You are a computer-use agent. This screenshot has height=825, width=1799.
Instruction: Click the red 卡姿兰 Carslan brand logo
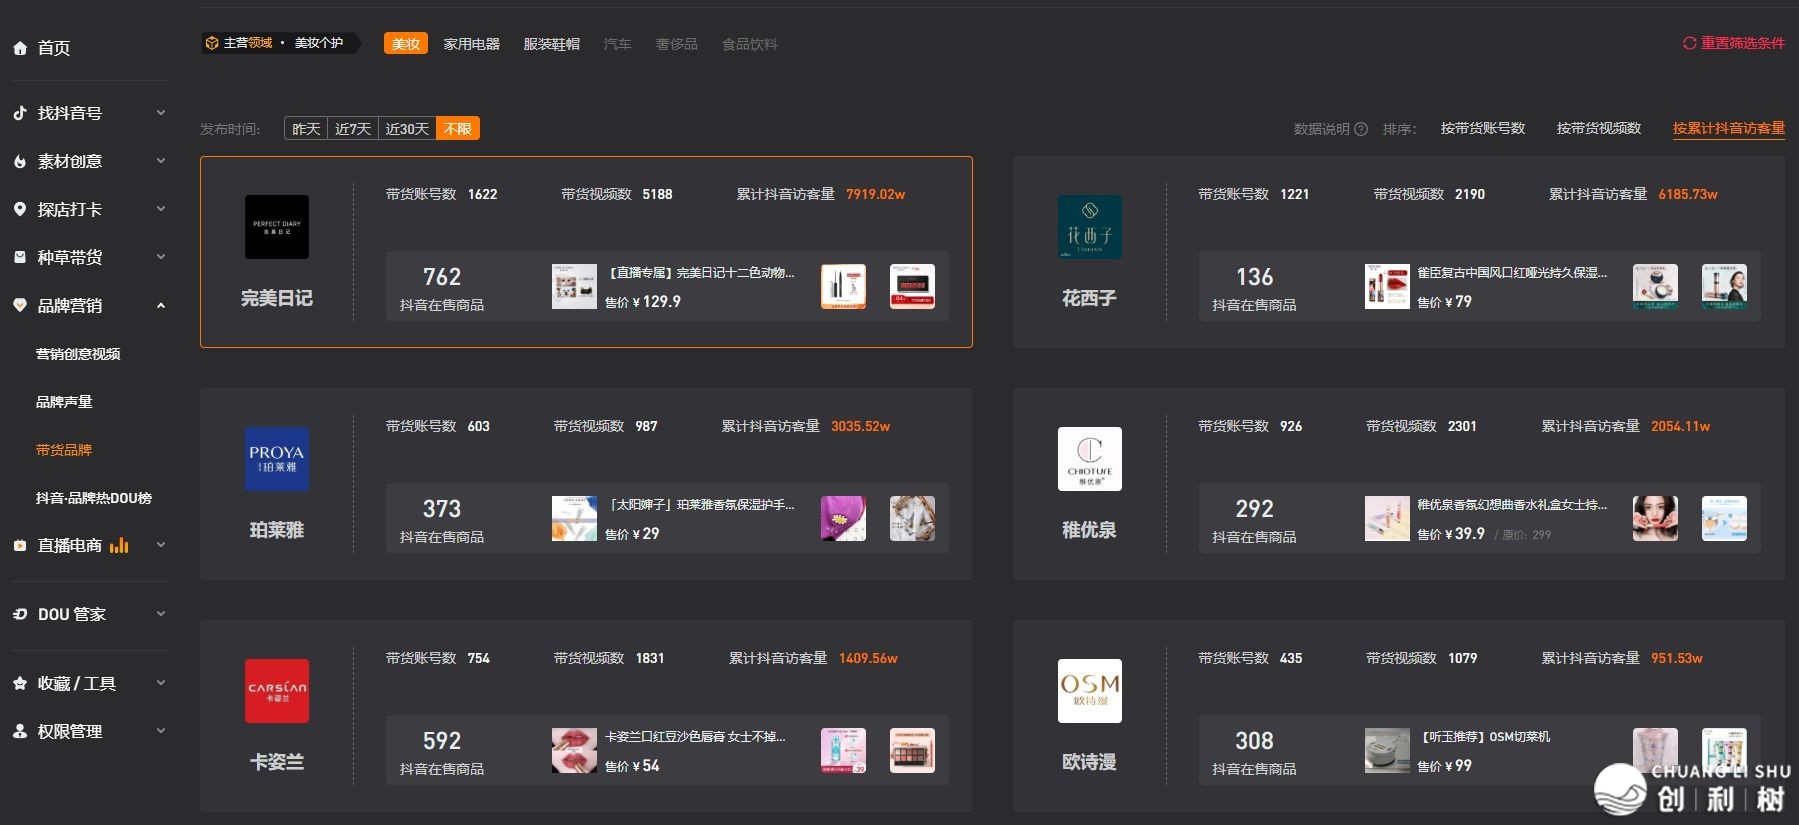point(277,691)
